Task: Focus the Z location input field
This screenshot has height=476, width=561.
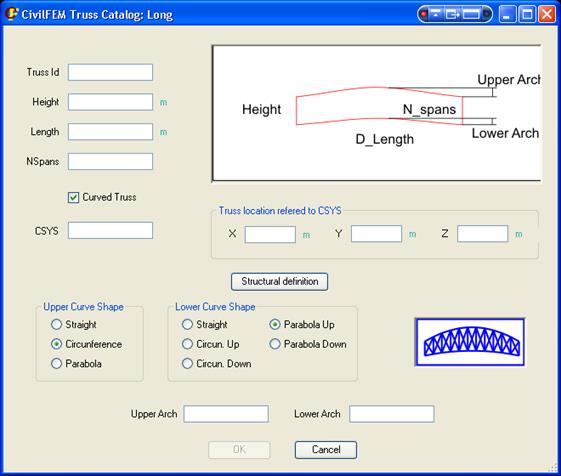Action: pyautogui.click(x=482, y=234)
